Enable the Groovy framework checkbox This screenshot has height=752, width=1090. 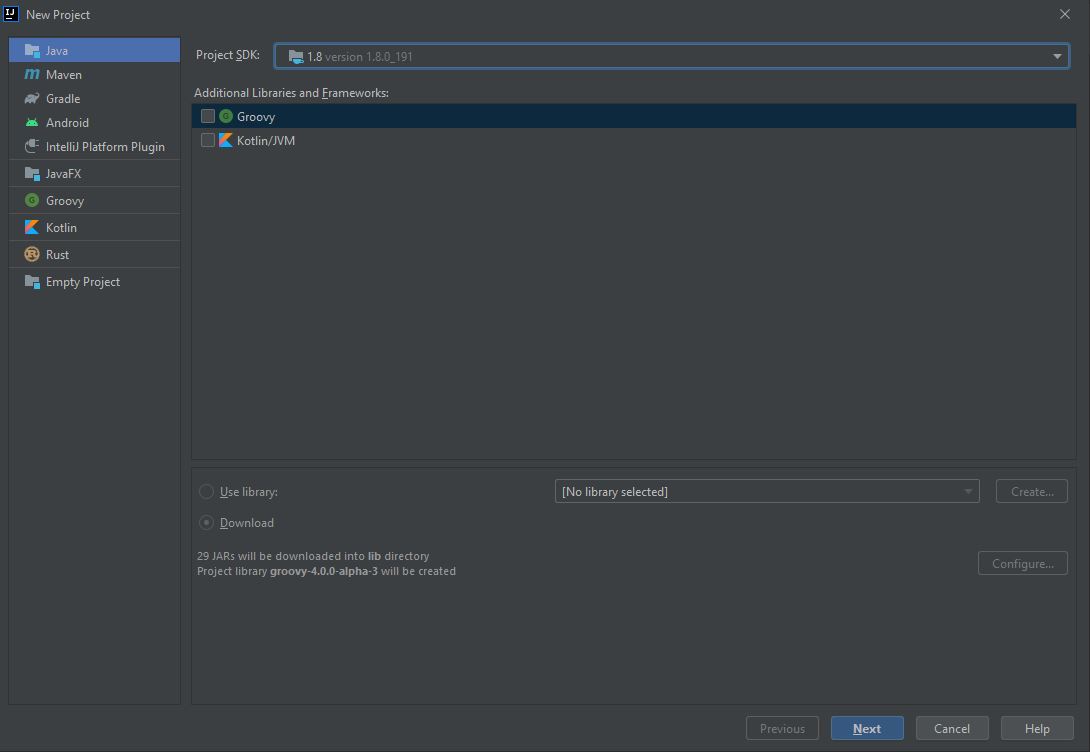click(x=208, y=116)
